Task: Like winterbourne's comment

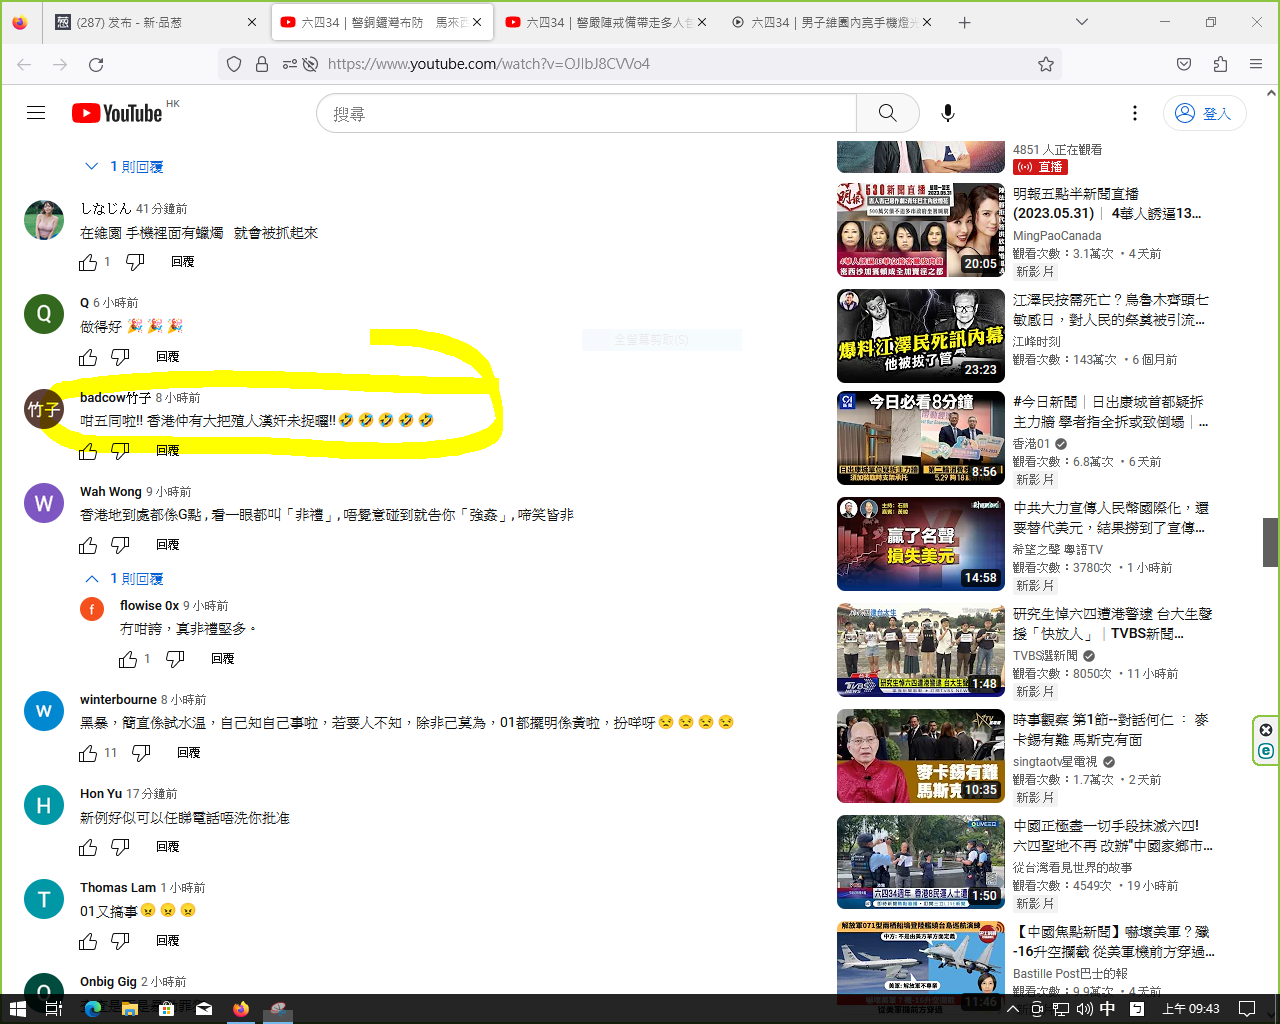Action: tap(88, 753)
